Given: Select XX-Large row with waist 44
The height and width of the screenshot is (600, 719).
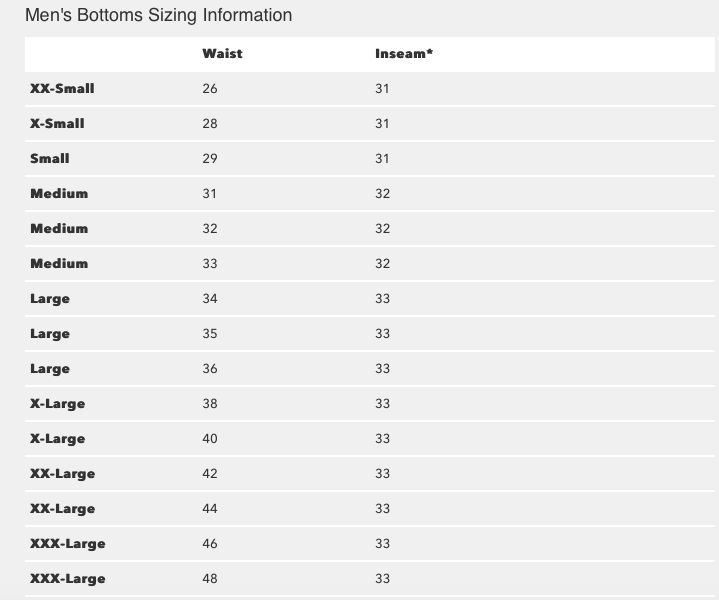Looking at the screenshot, I should (x=370, y=509).
